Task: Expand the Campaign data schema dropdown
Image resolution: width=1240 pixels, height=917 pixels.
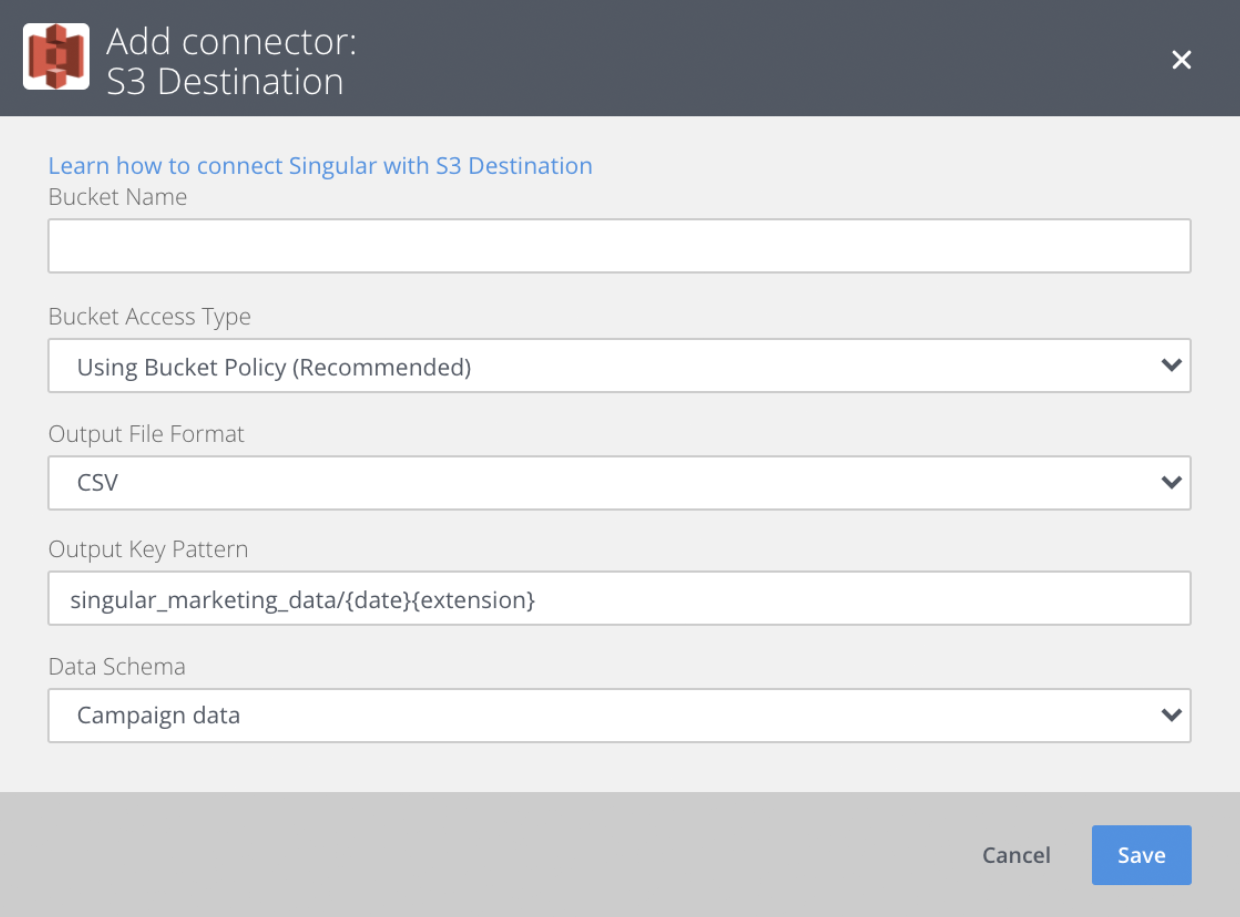Action: click(x=619, y=715)
